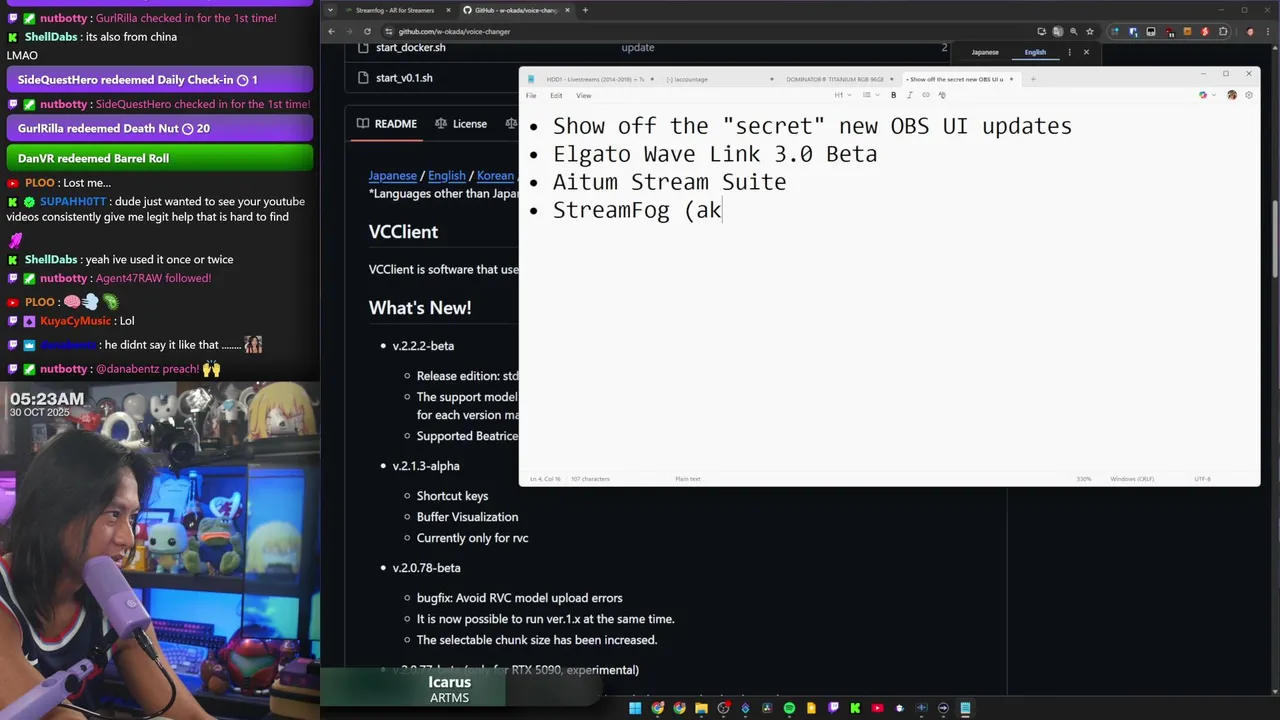Open Kick from the taskbar

(855, 708)
